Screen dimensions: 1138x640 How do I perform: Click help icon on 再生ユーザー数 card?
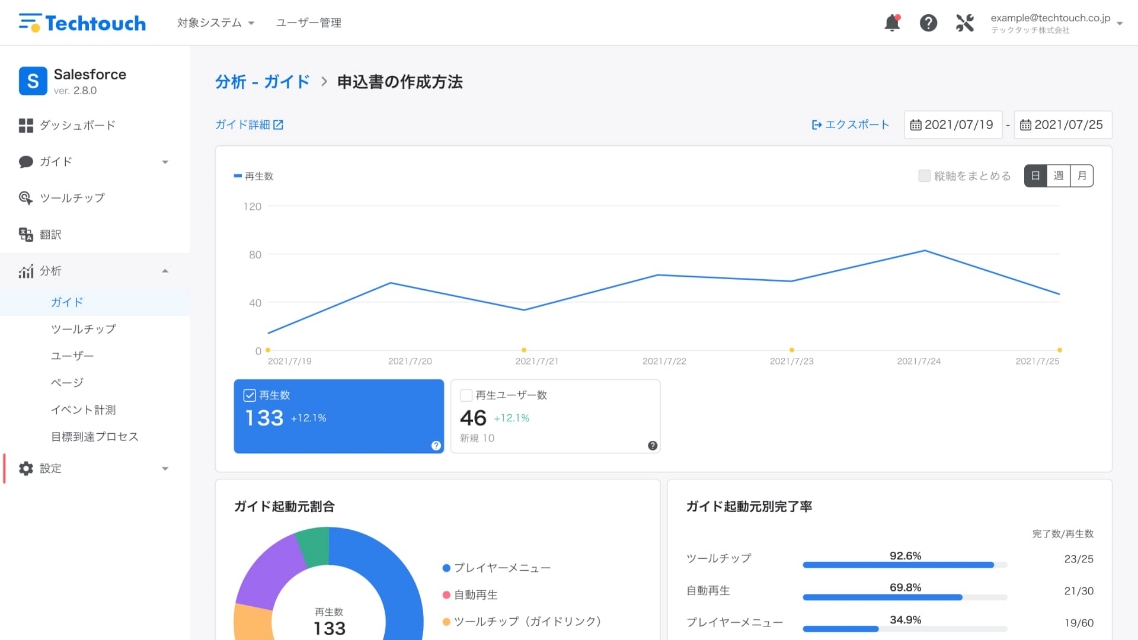[652, 445]
